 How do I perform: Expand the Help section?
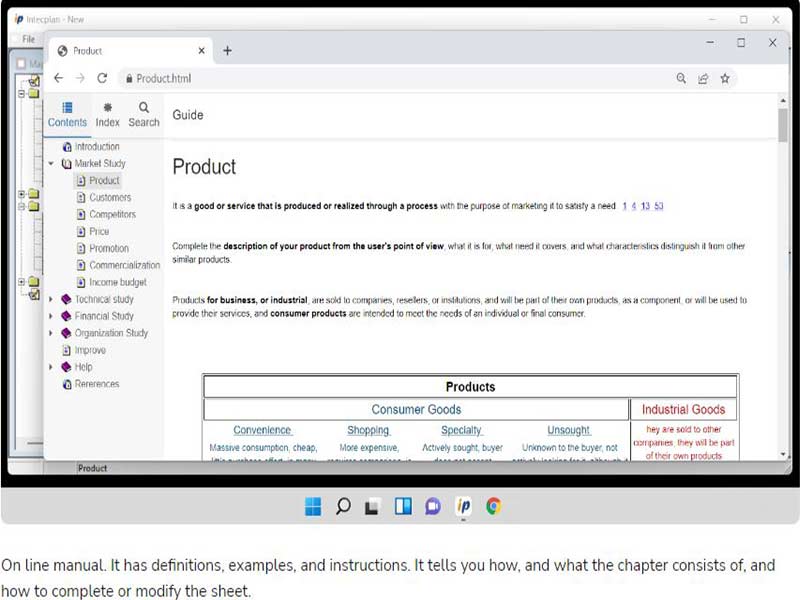click(51, 367)
